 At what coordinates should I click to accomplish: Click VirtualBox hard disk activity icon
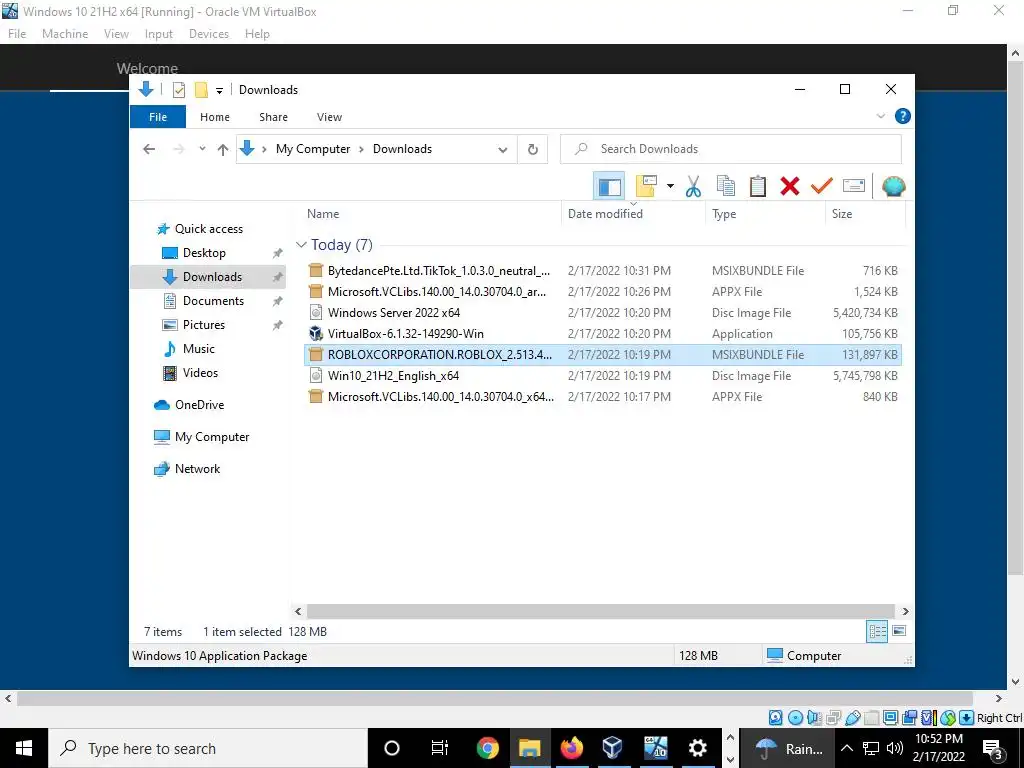pos(775,718)
